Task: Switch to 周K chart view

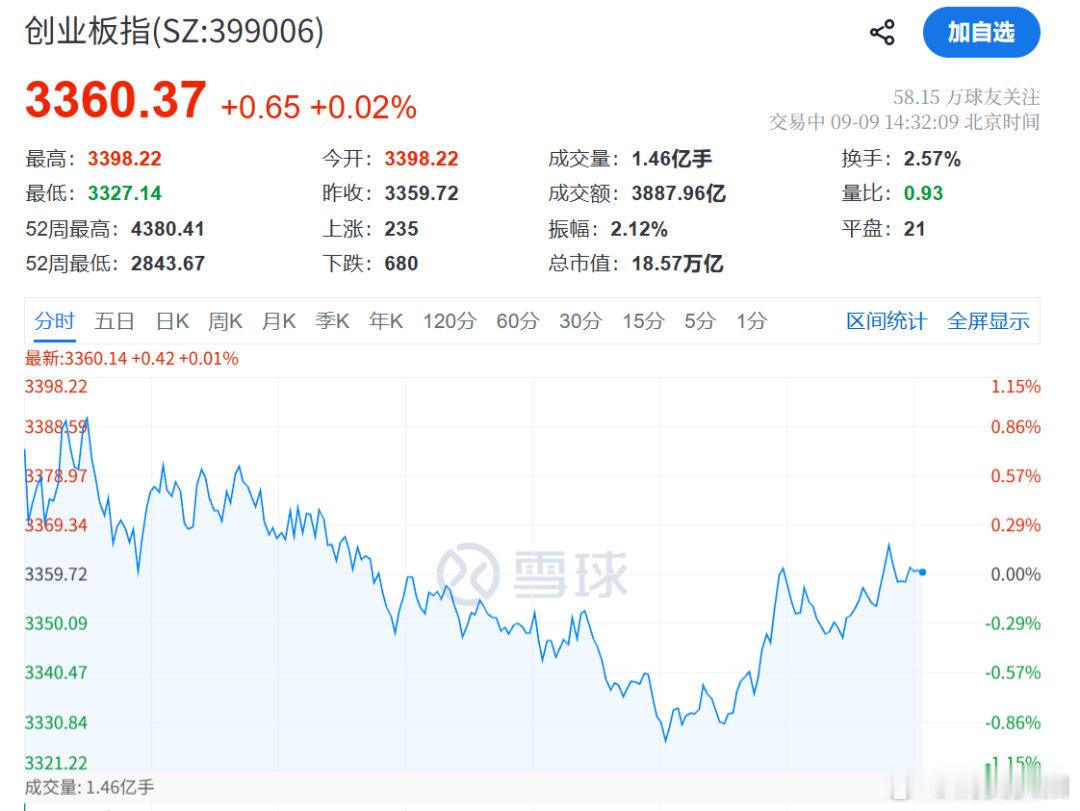Action: tap(225, 321)
